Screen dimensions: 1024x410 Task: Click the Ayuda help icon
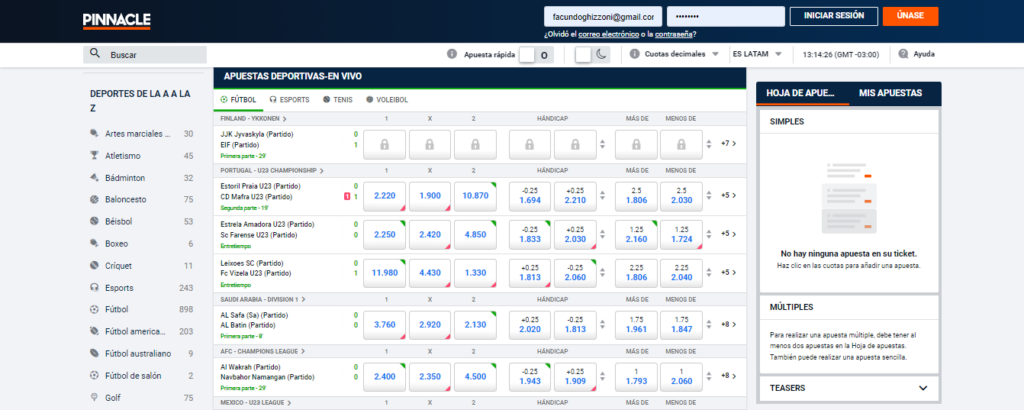903,54
